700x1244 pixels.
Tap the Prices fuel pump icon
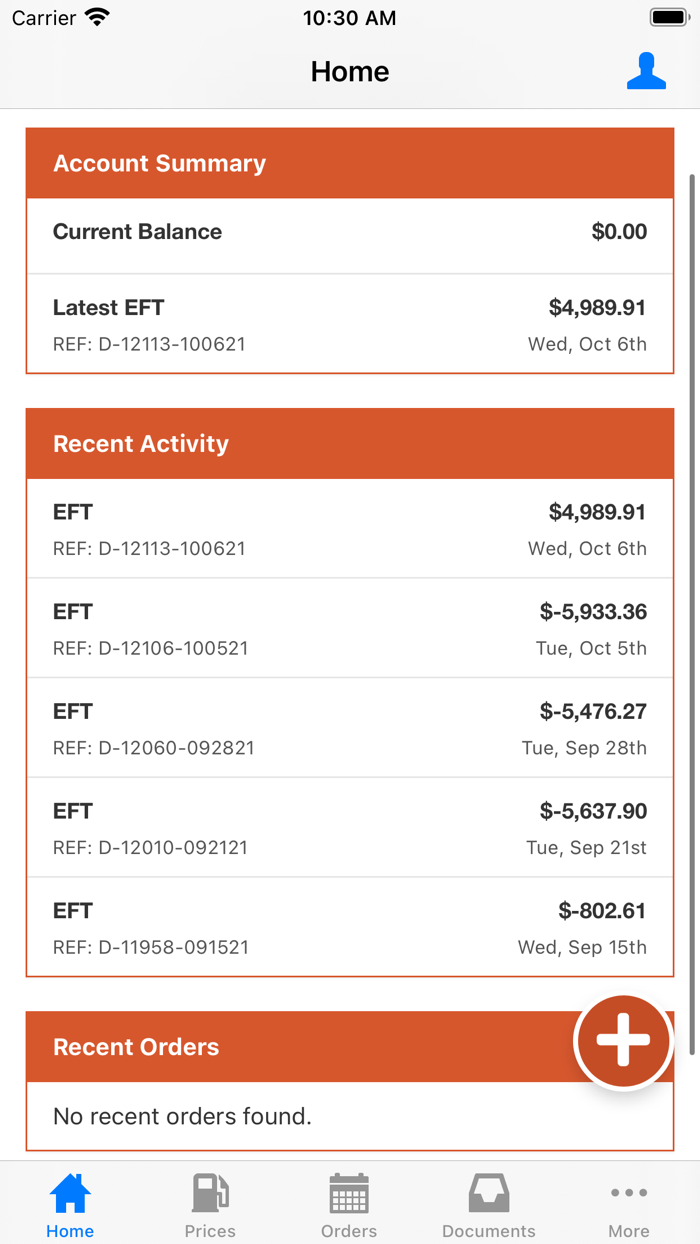click(209, 1191)
